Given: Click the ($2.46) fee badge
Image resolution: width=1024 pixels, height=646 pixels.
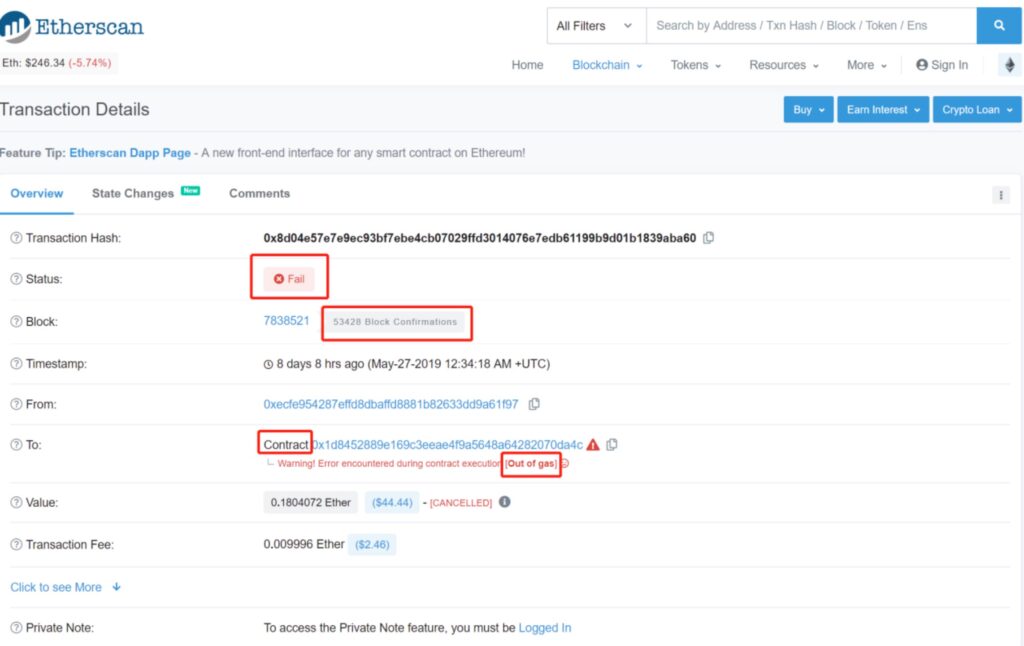Looking at the screenshot, I should [x=372, y=544].
